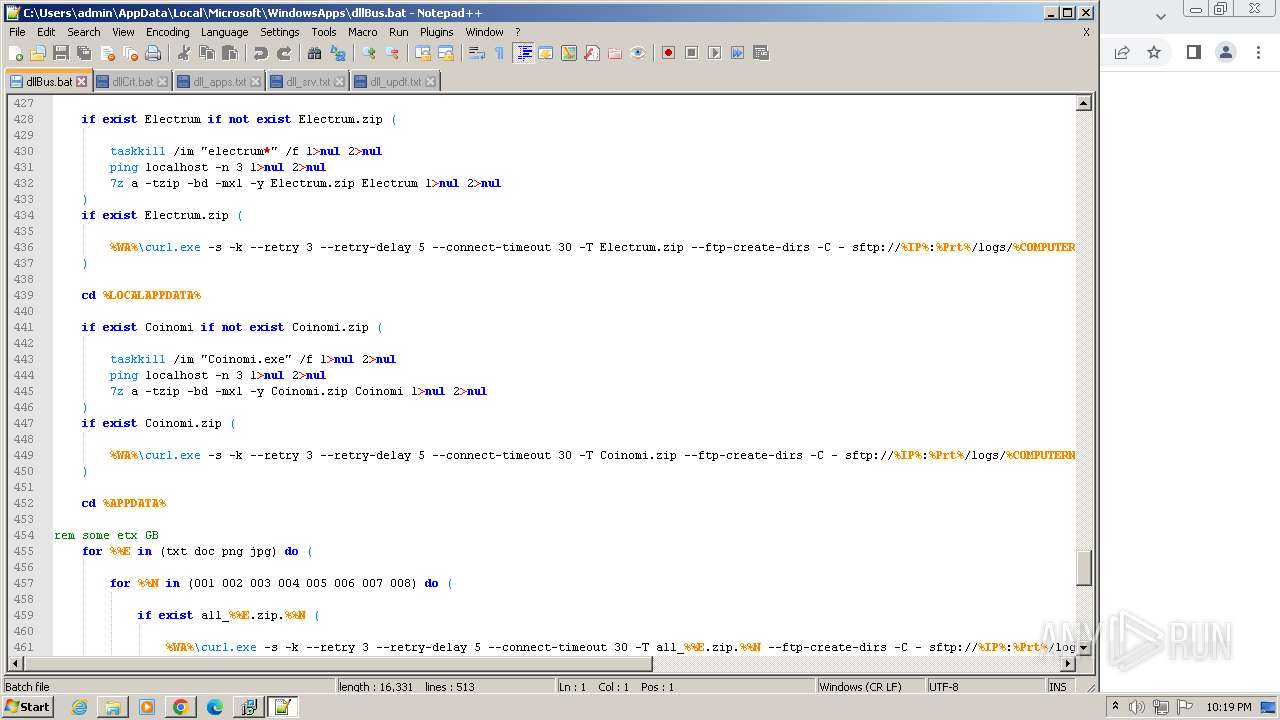Click the Save recorded macro icon
Screen dimensions: 1280x720
click(761, 53)
